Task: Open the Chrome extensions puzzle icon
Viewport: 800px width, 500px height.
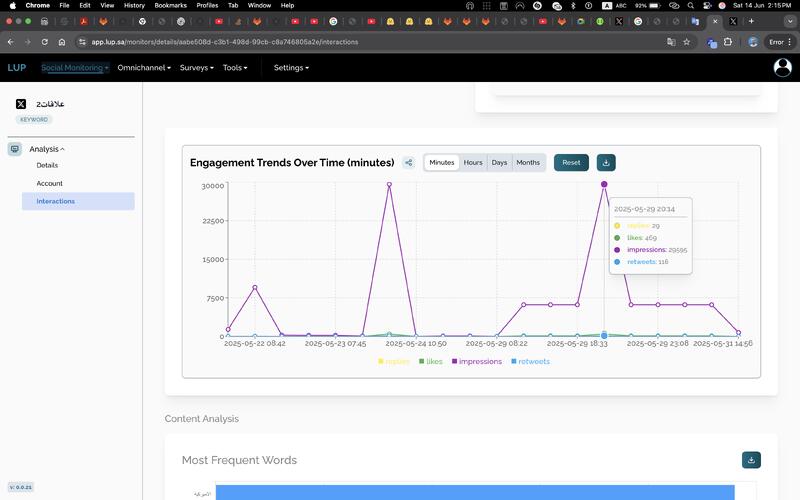Action: point(728,42)
